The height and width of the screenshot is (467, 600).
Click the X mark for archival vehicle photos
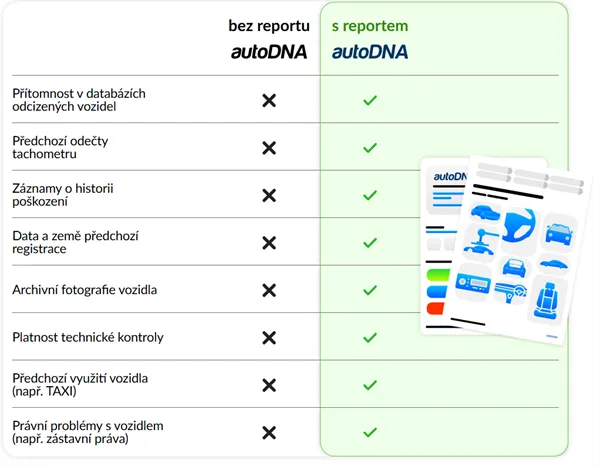[268, 290]
